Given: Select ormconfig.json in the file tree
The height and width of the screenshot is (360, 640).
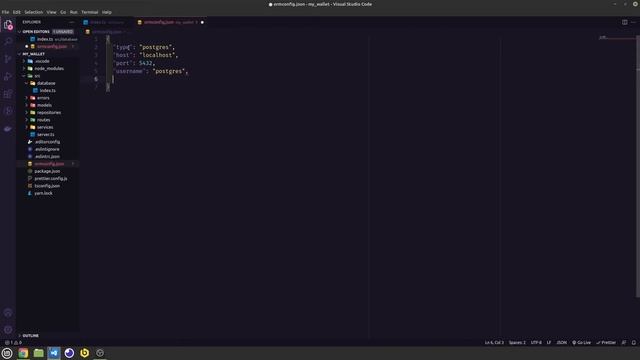Looking at the screenshot, I should pos(49,164).
